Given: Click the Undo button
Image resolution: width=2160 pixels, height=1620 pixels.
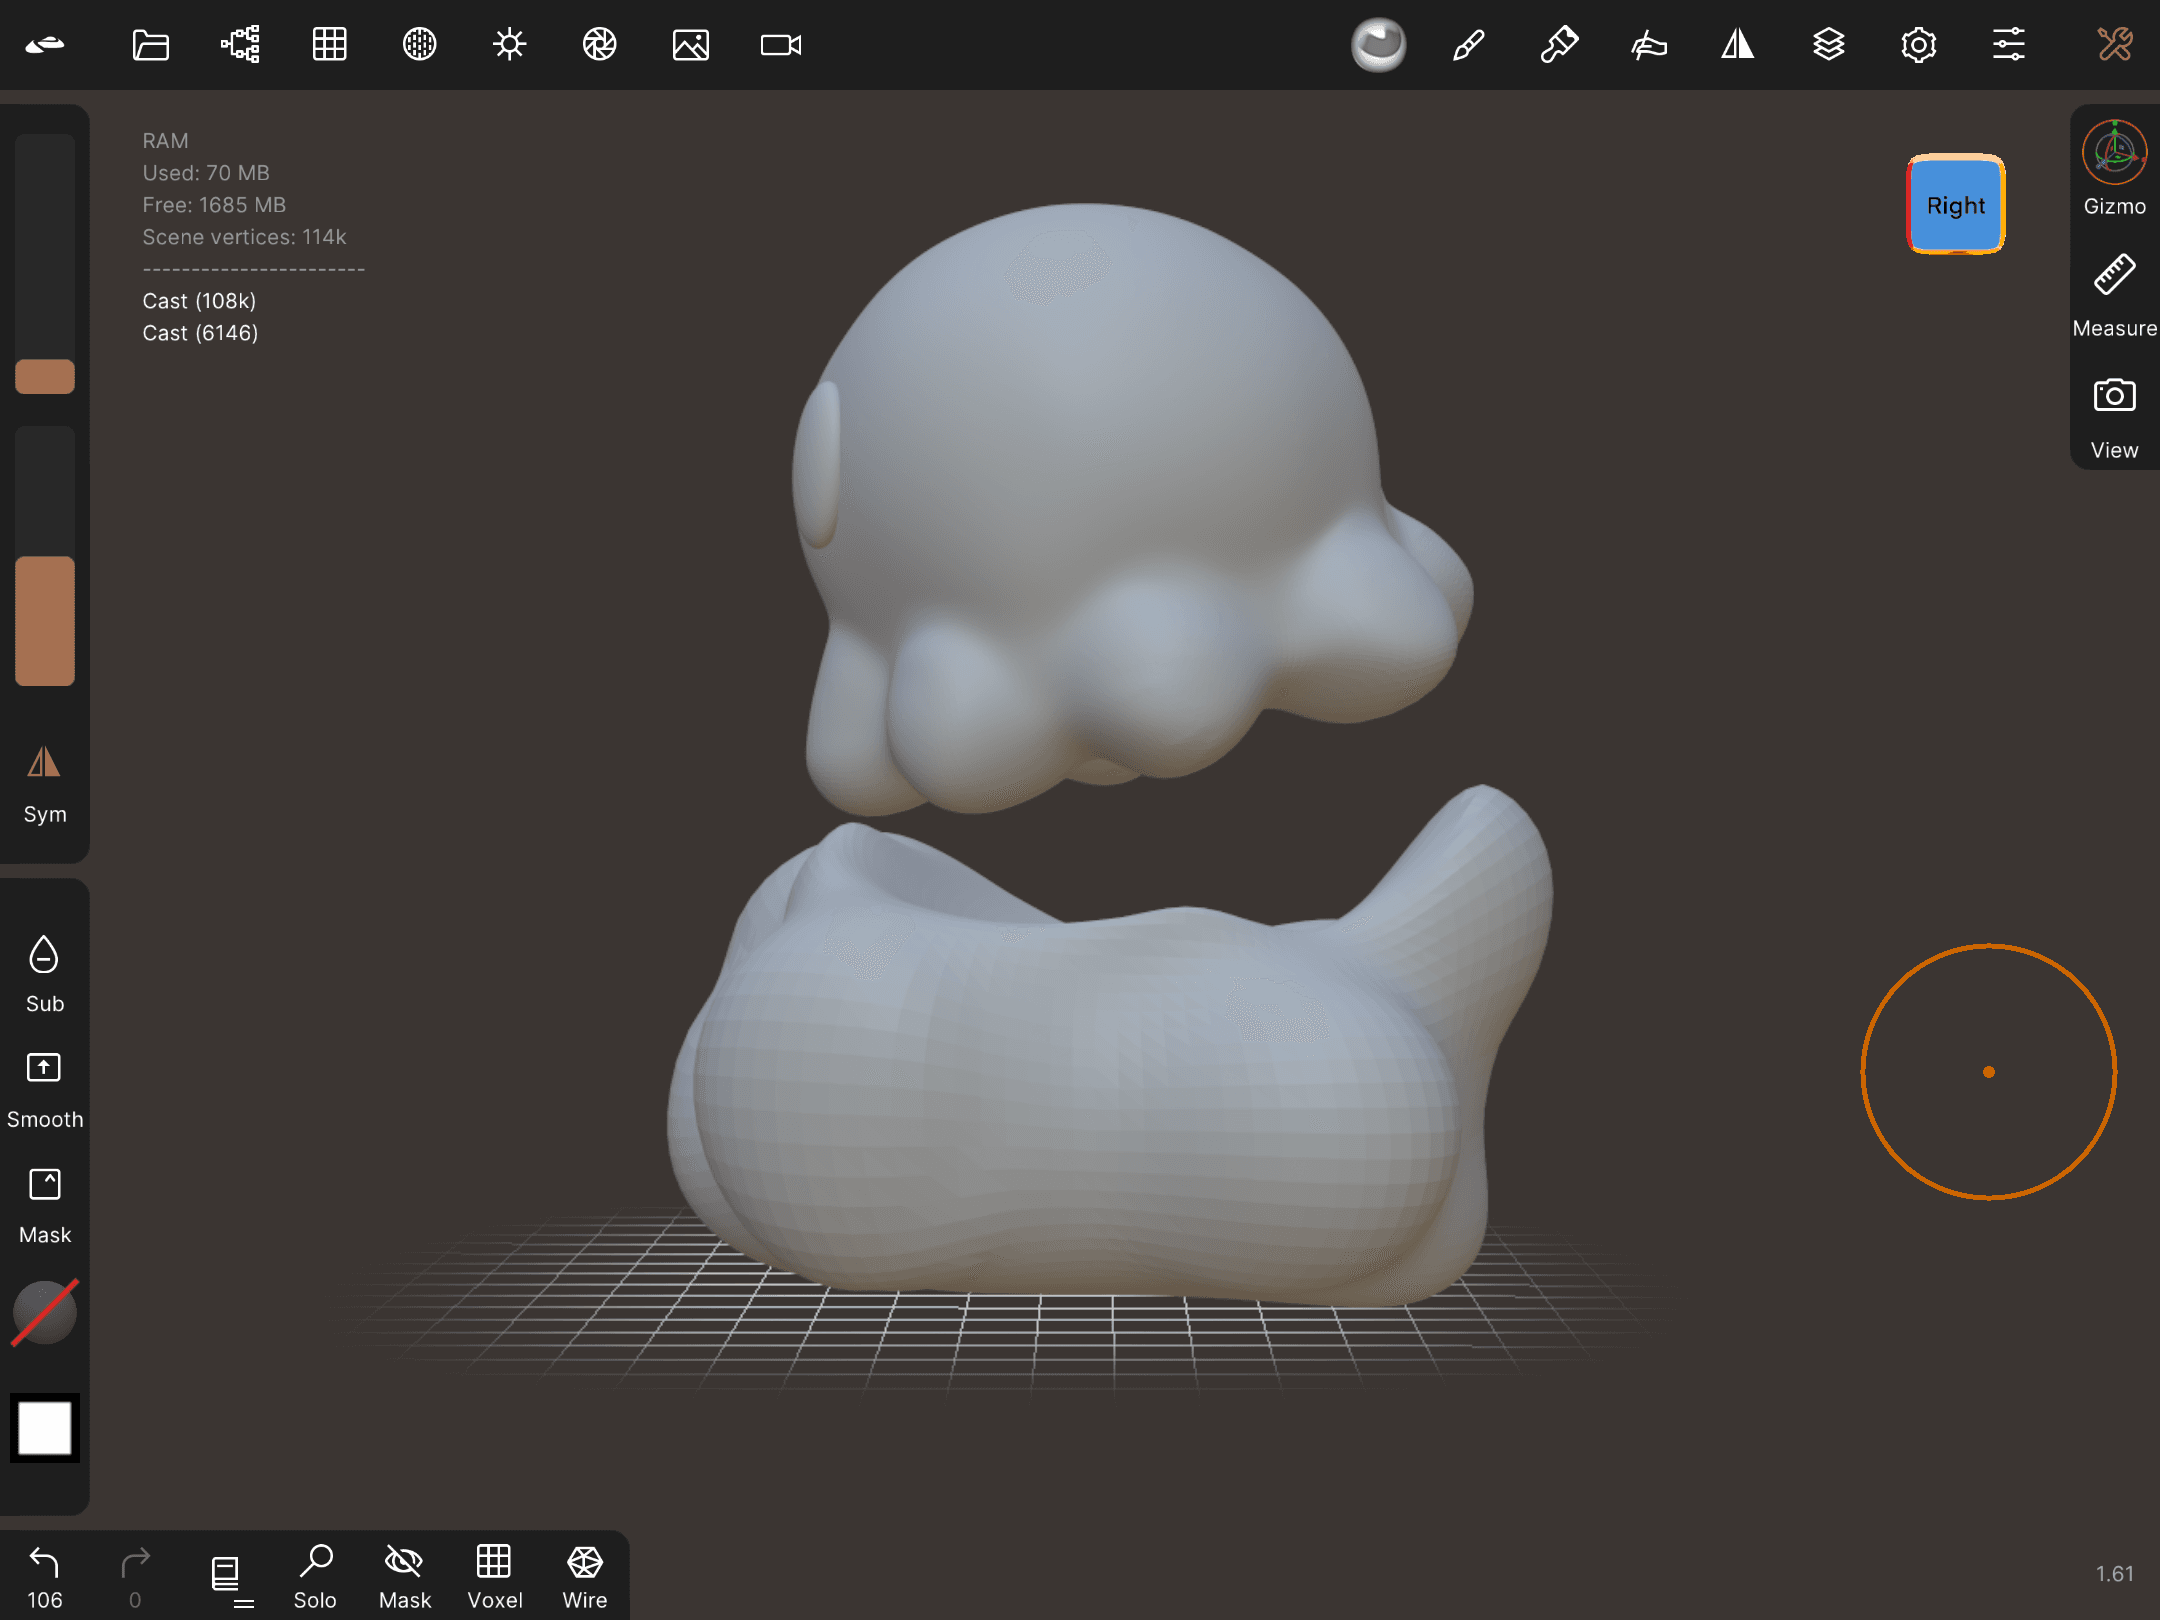Looking at the screenshot, I should click(x=44, y=1576).
